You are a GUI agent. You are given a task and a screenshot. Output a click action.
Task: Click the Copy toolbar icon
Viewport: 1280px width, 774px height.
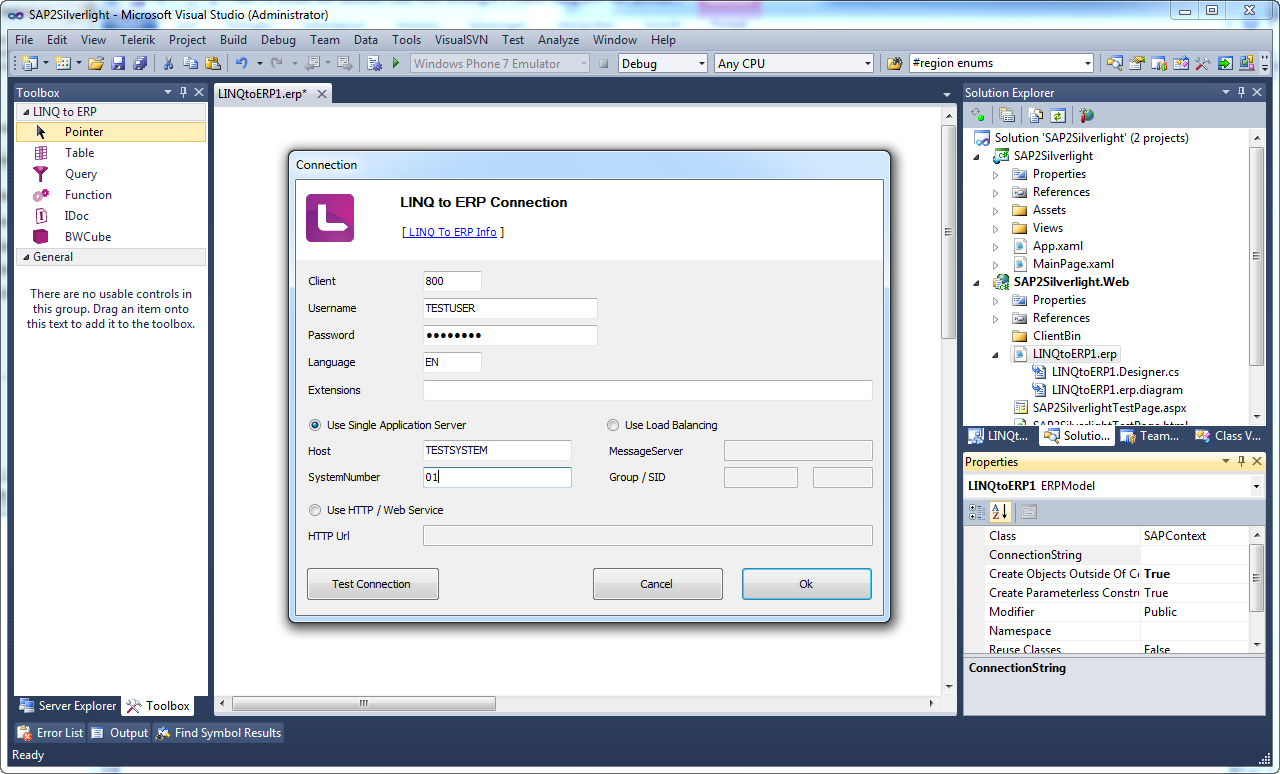(x=191, y=63)
